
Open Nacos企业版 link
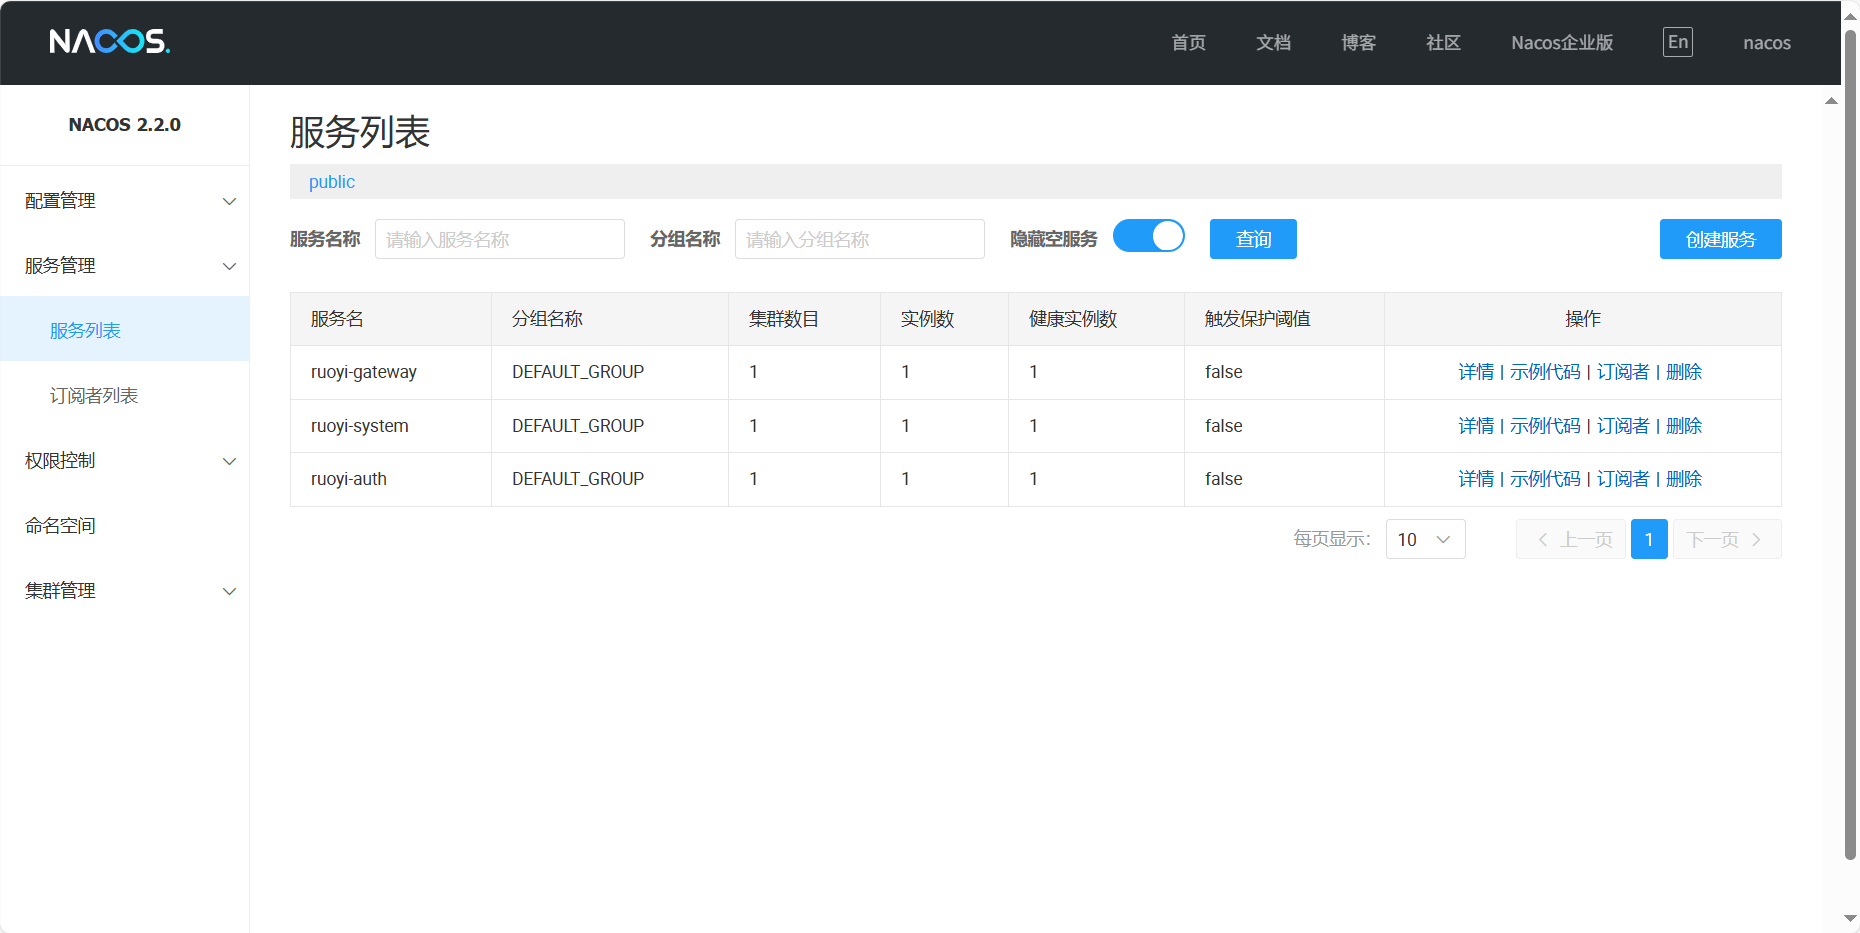1562,43
